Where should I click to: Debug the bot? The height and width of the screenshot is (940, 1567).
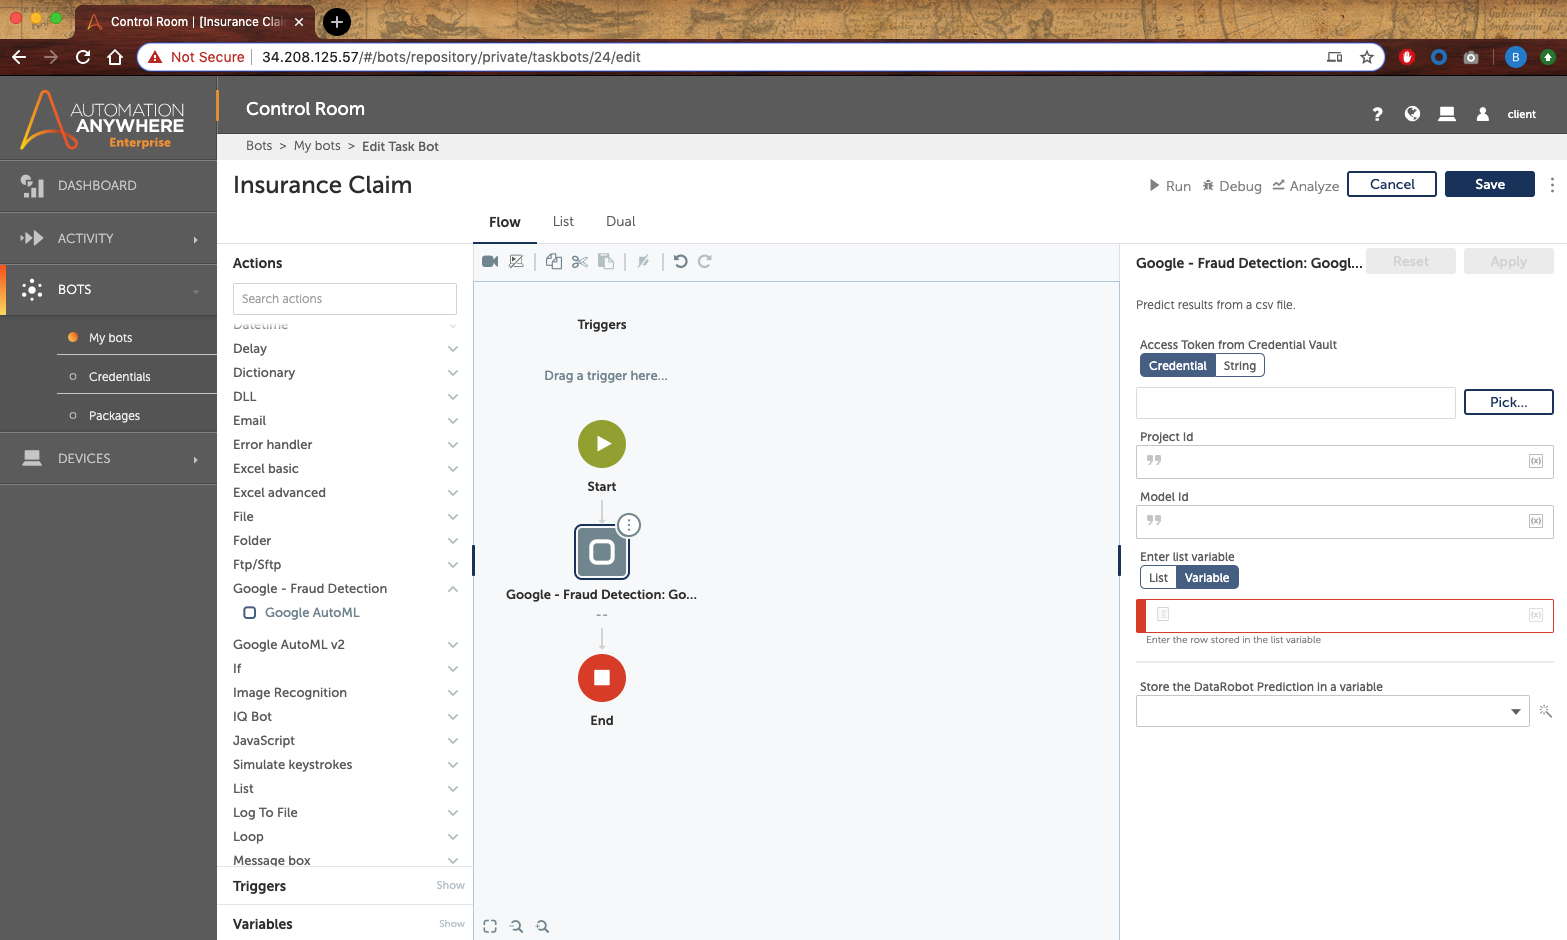click(x=1232, y=186)
